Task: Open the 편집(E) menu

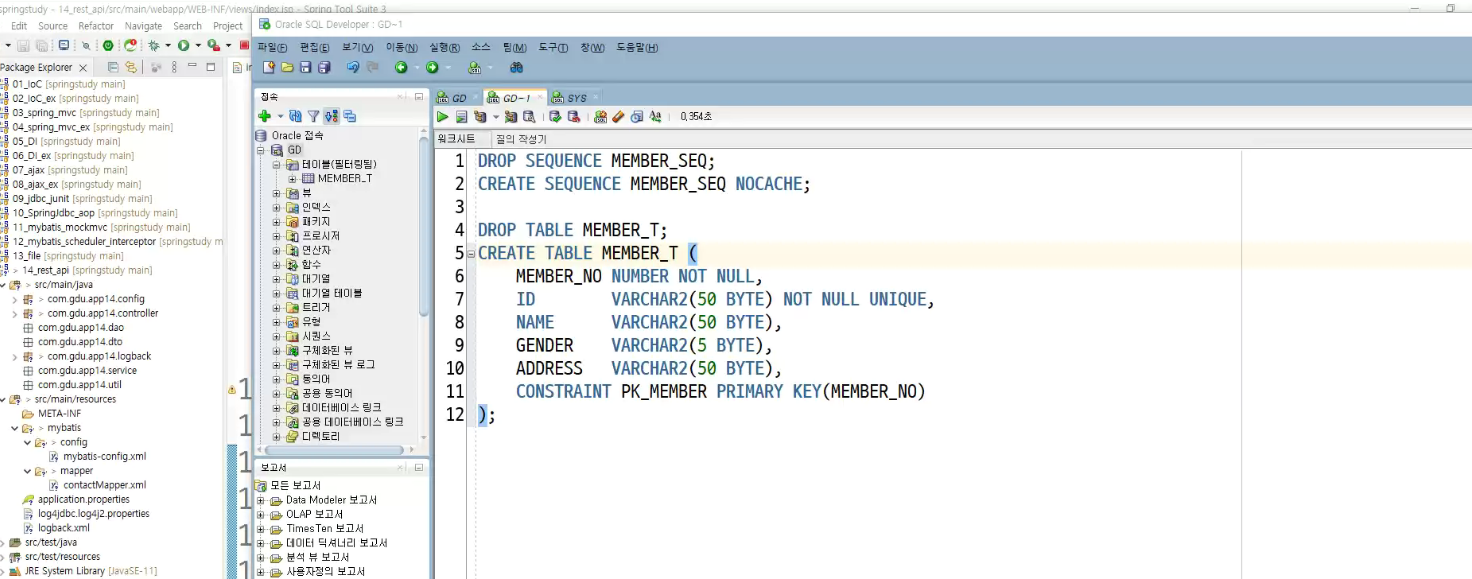Action: [x=315, y=47]
